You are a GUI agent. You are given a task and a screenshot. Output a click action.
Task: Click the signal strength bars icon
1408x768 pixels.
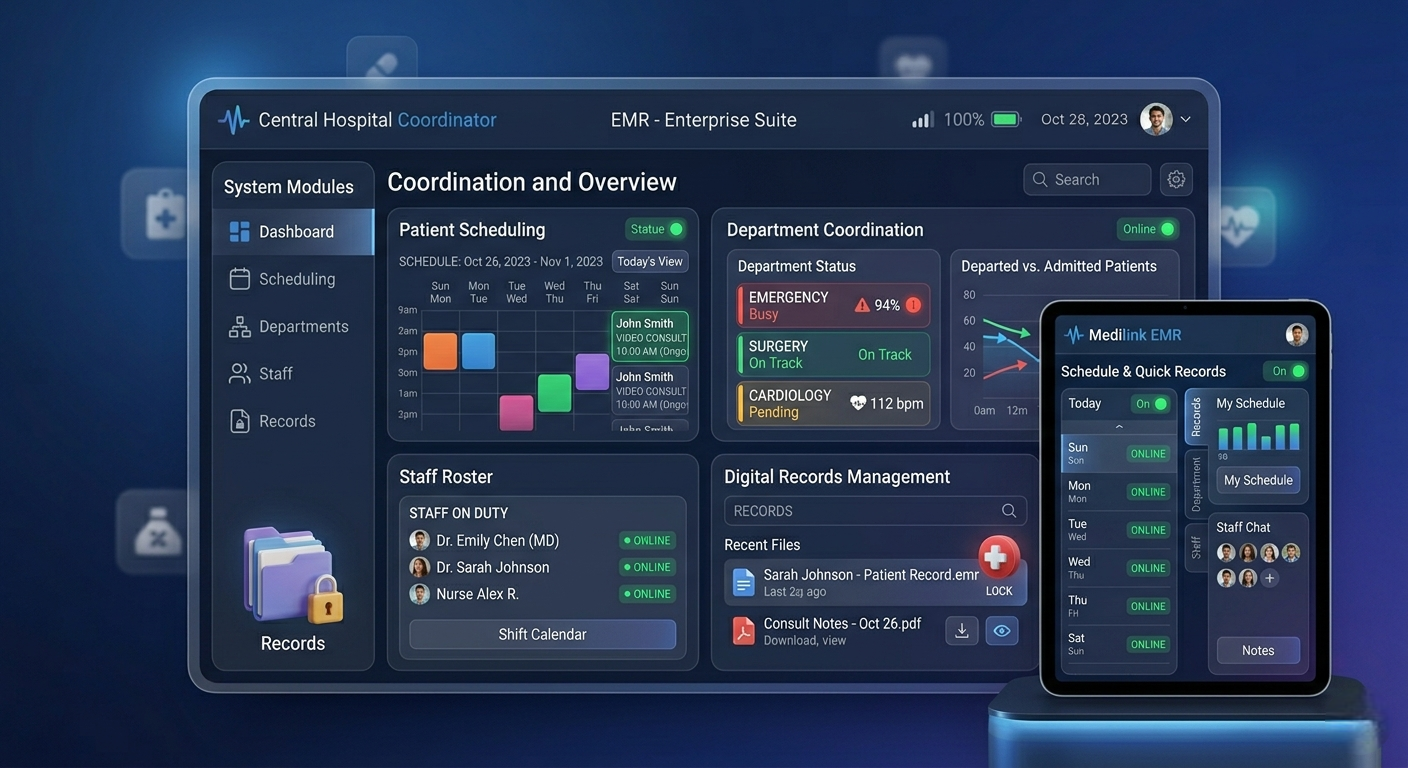pos(922,120)
